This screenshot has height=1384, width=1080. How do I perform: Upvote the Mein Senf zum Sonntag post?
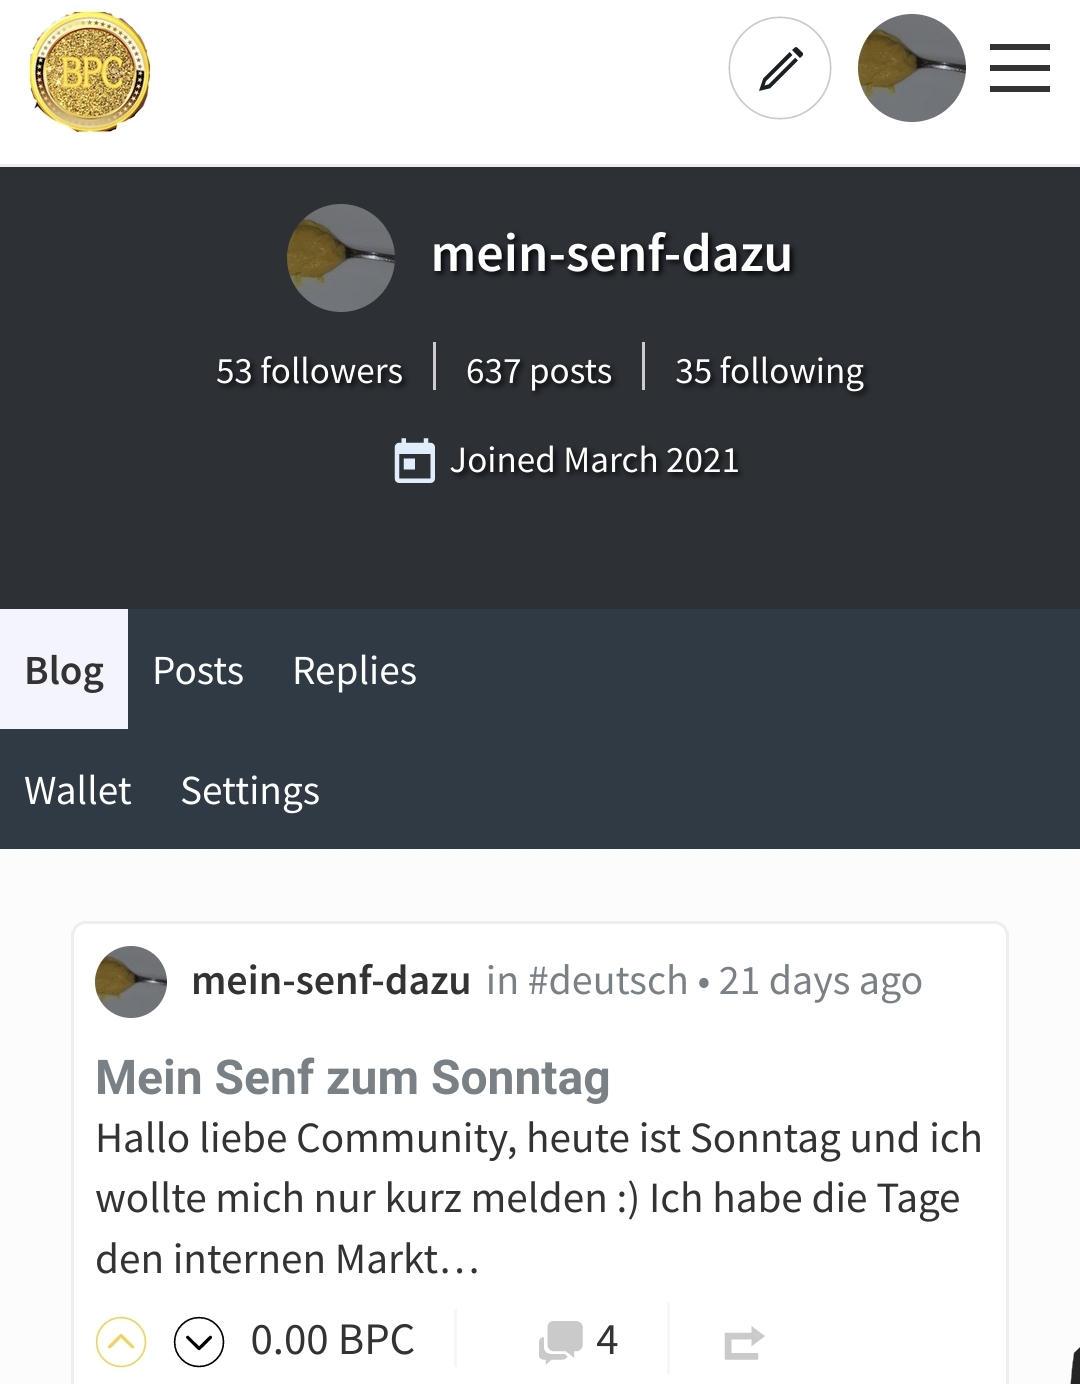121,1341
